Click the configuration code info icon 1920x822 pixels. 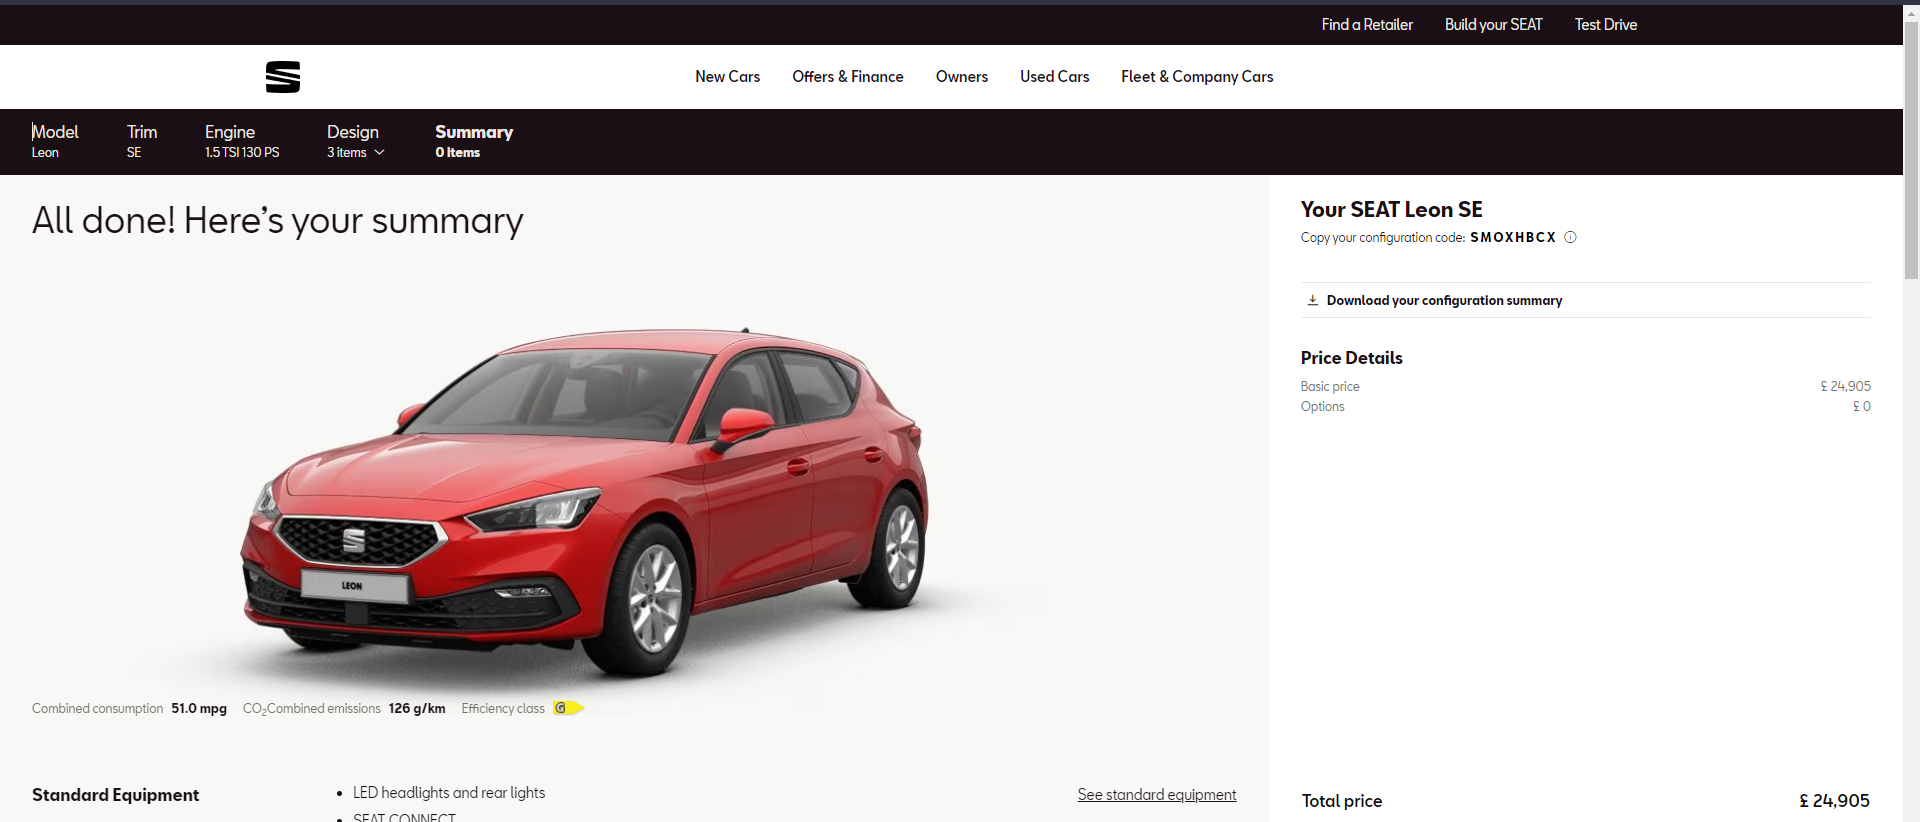click(1570, 237)
